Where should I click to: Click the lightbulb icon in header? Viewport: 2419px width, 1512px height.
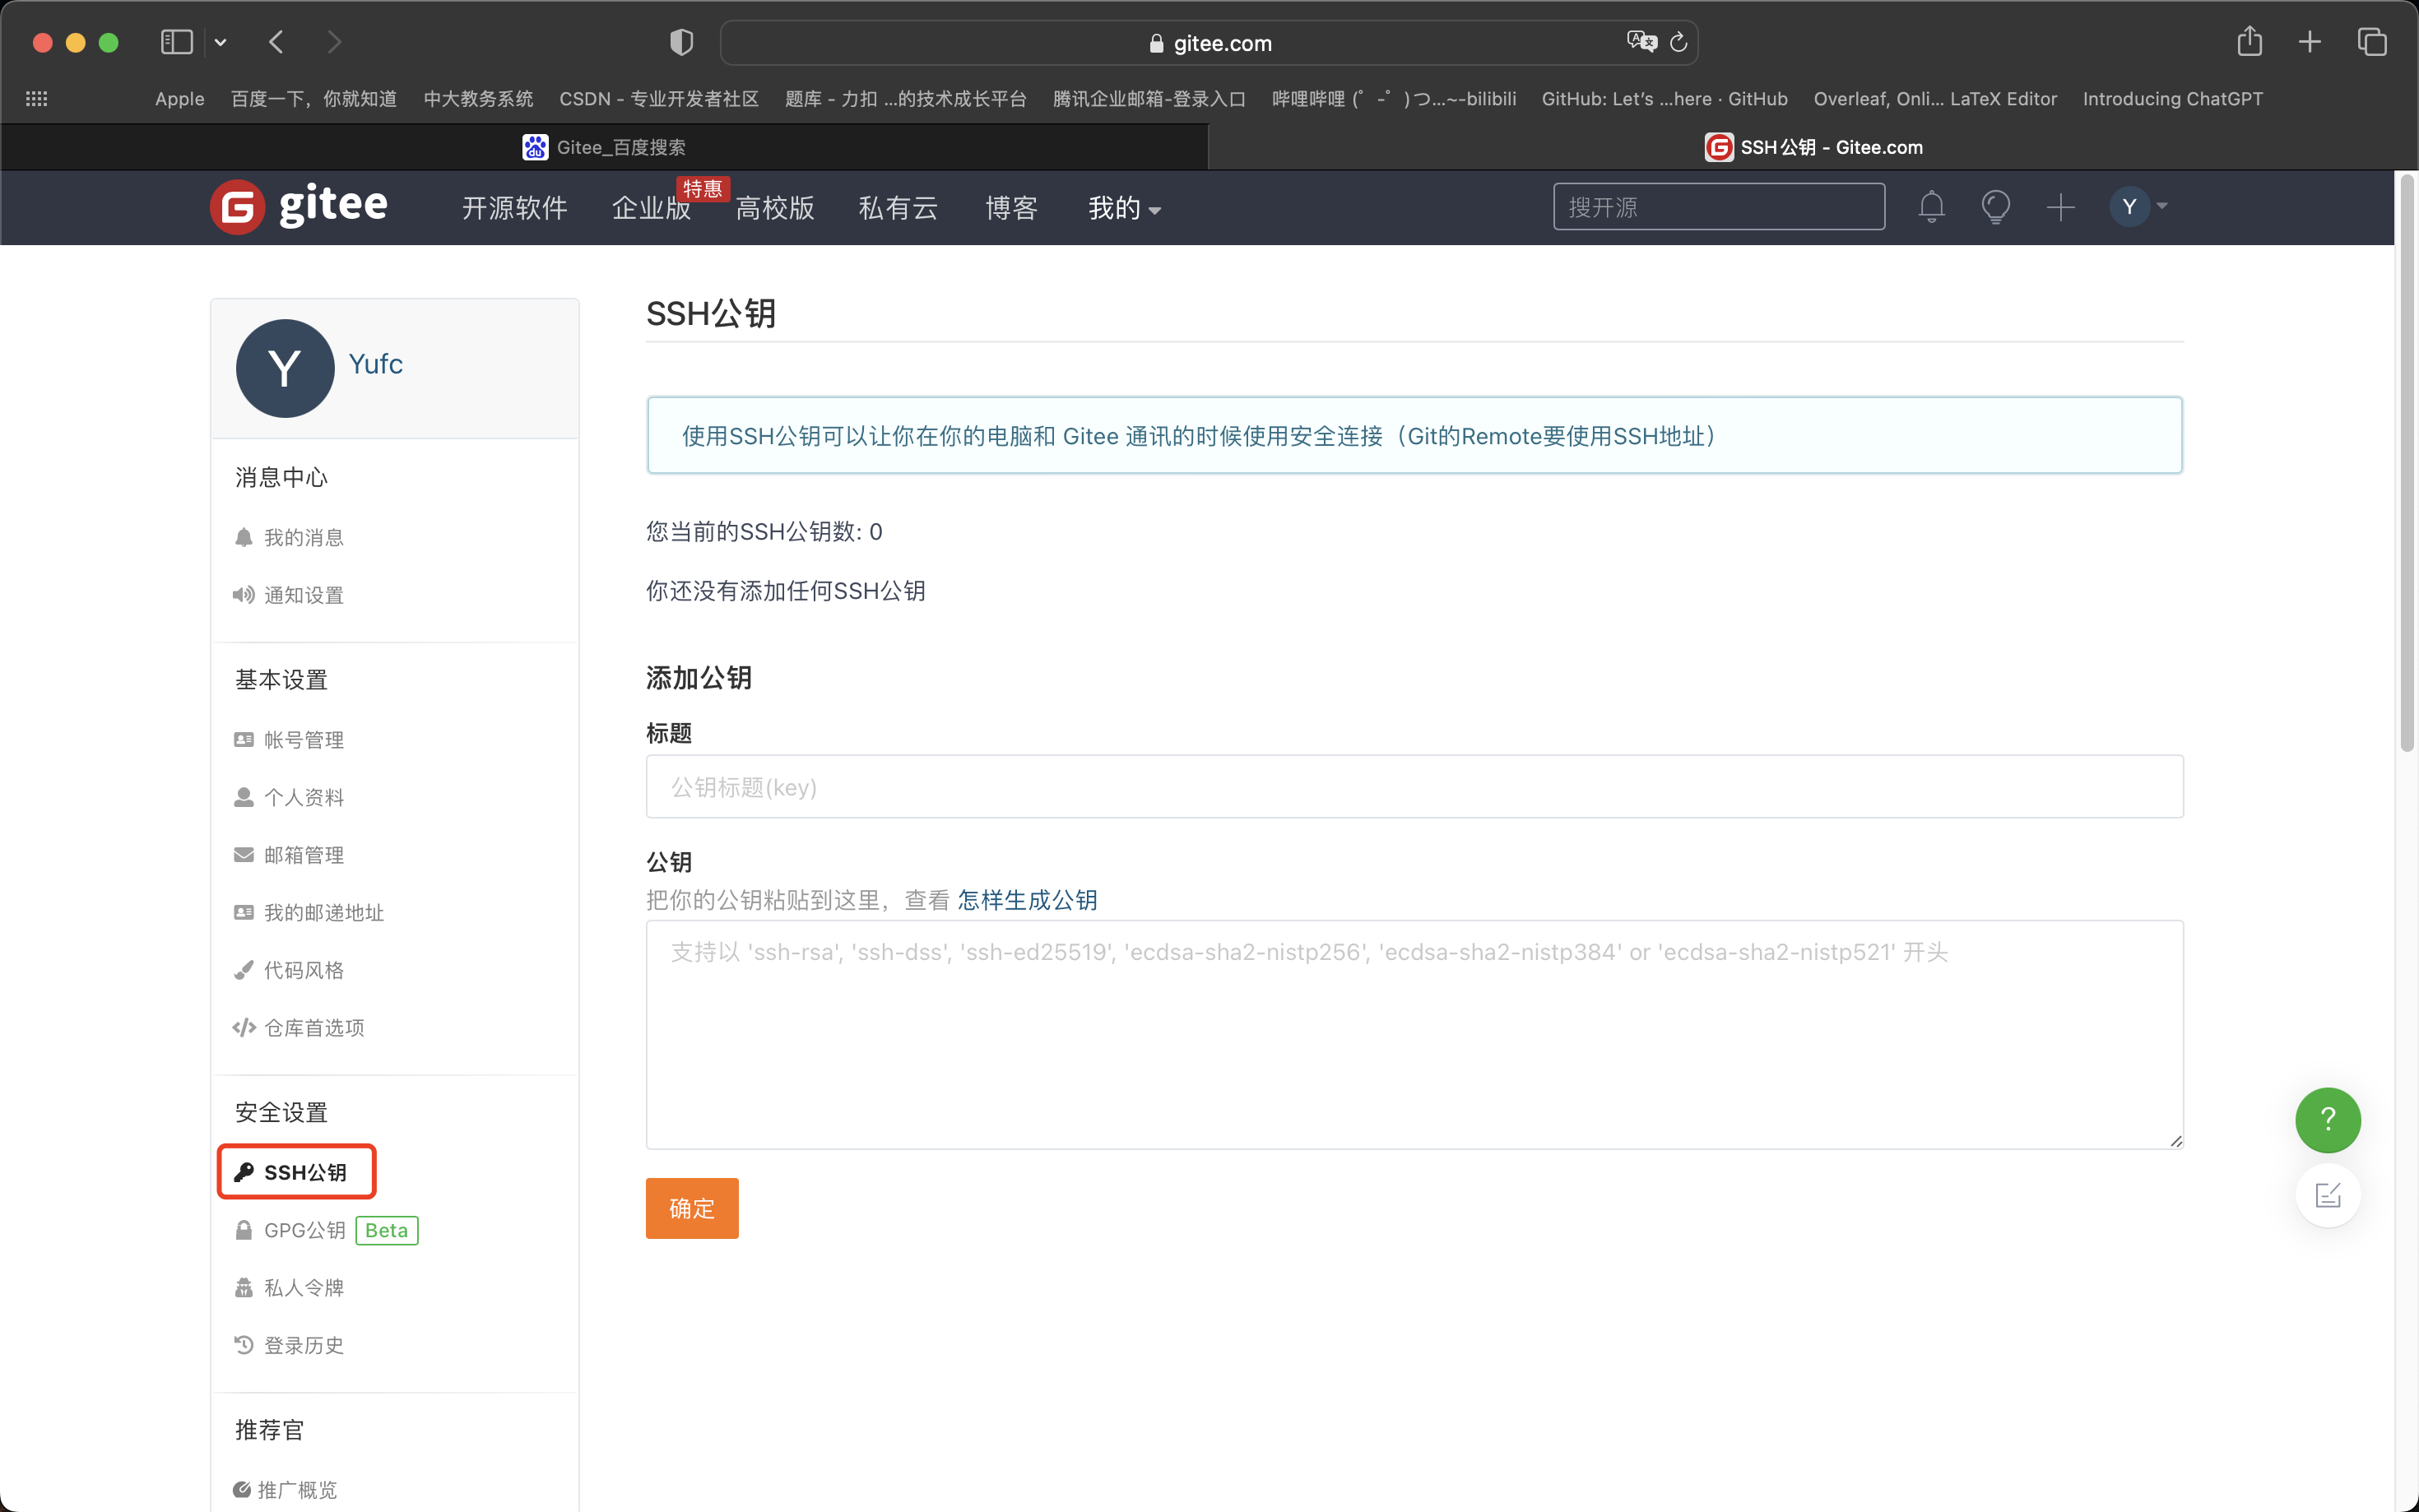click(x=1995, y=207)
